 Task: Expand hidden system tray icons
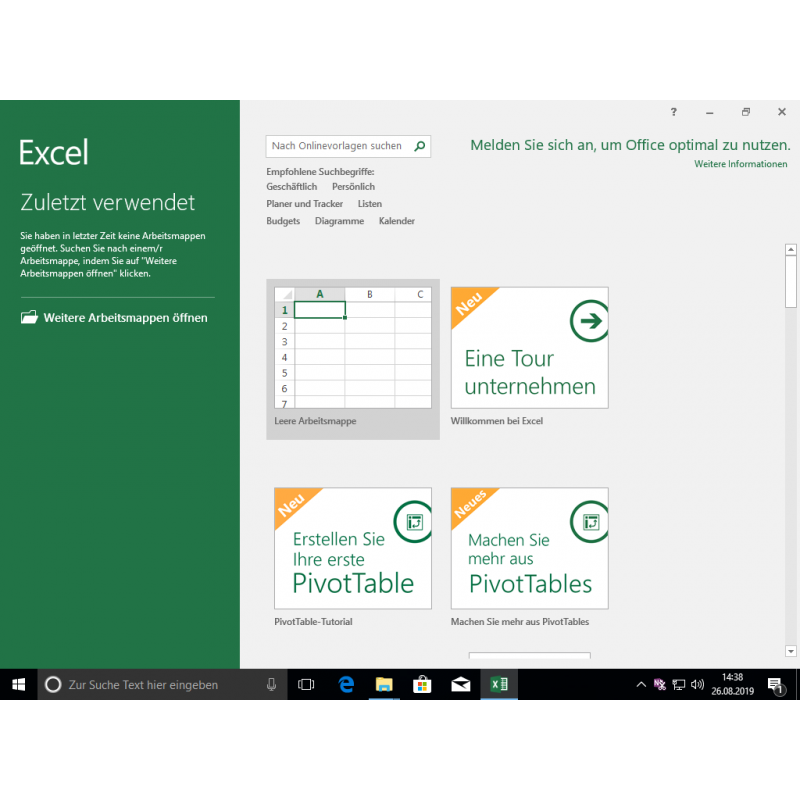click(641, 685)
